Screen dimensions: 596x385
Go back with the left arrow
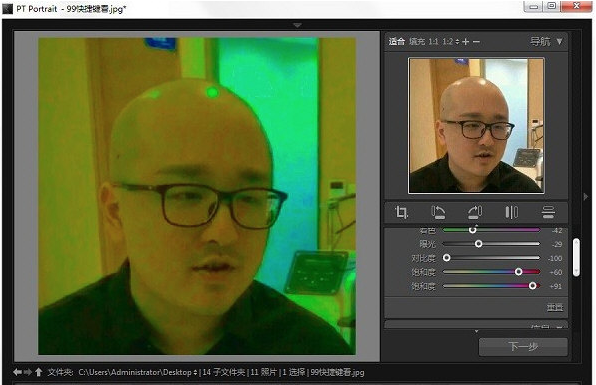click(17, 372)
